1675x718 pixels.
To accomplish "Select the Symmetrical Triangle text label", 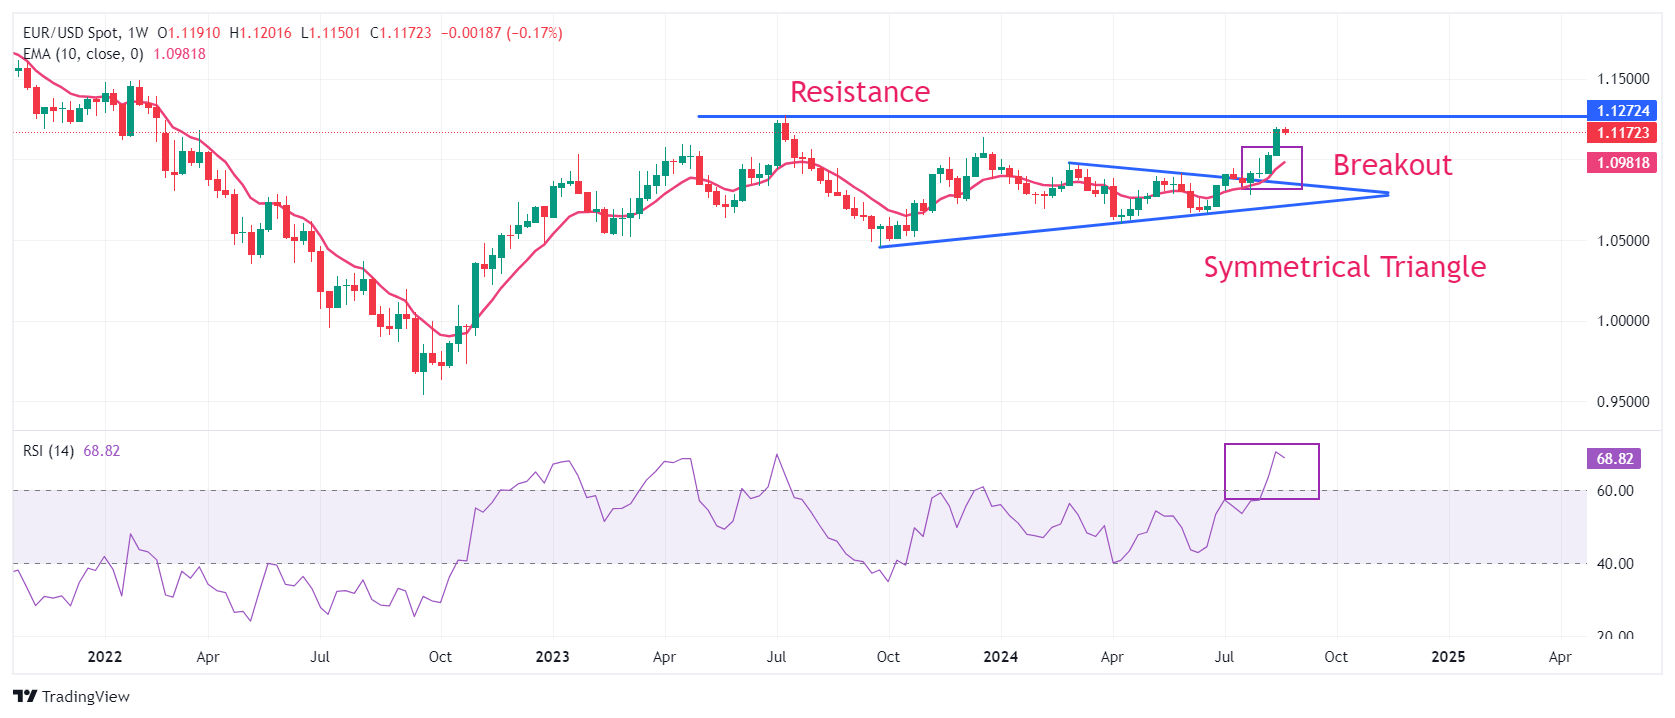I will click(x=1344, y=267).
